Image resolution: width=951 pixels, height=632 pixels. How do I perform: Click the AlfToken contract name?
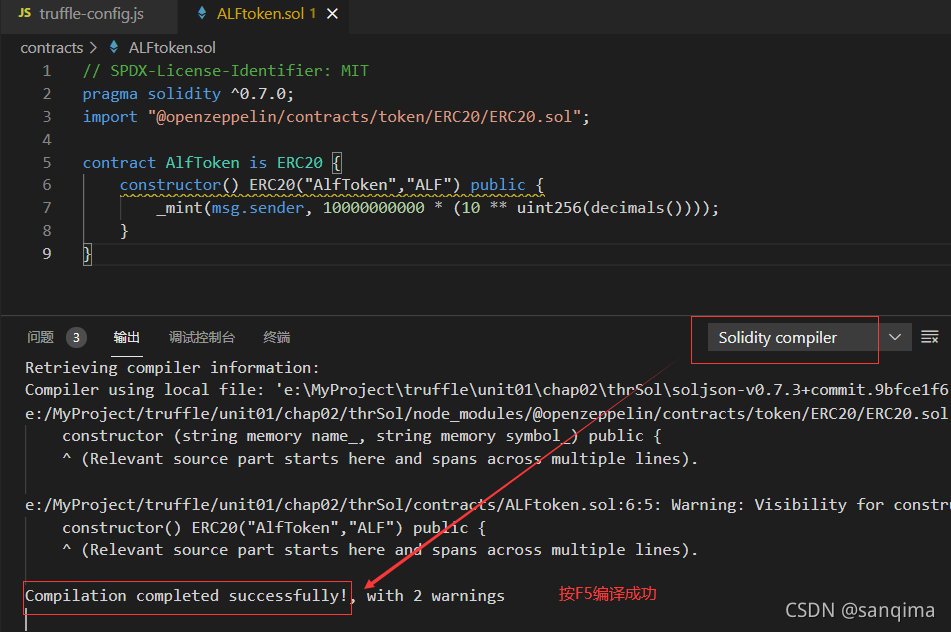click(203, 163)
